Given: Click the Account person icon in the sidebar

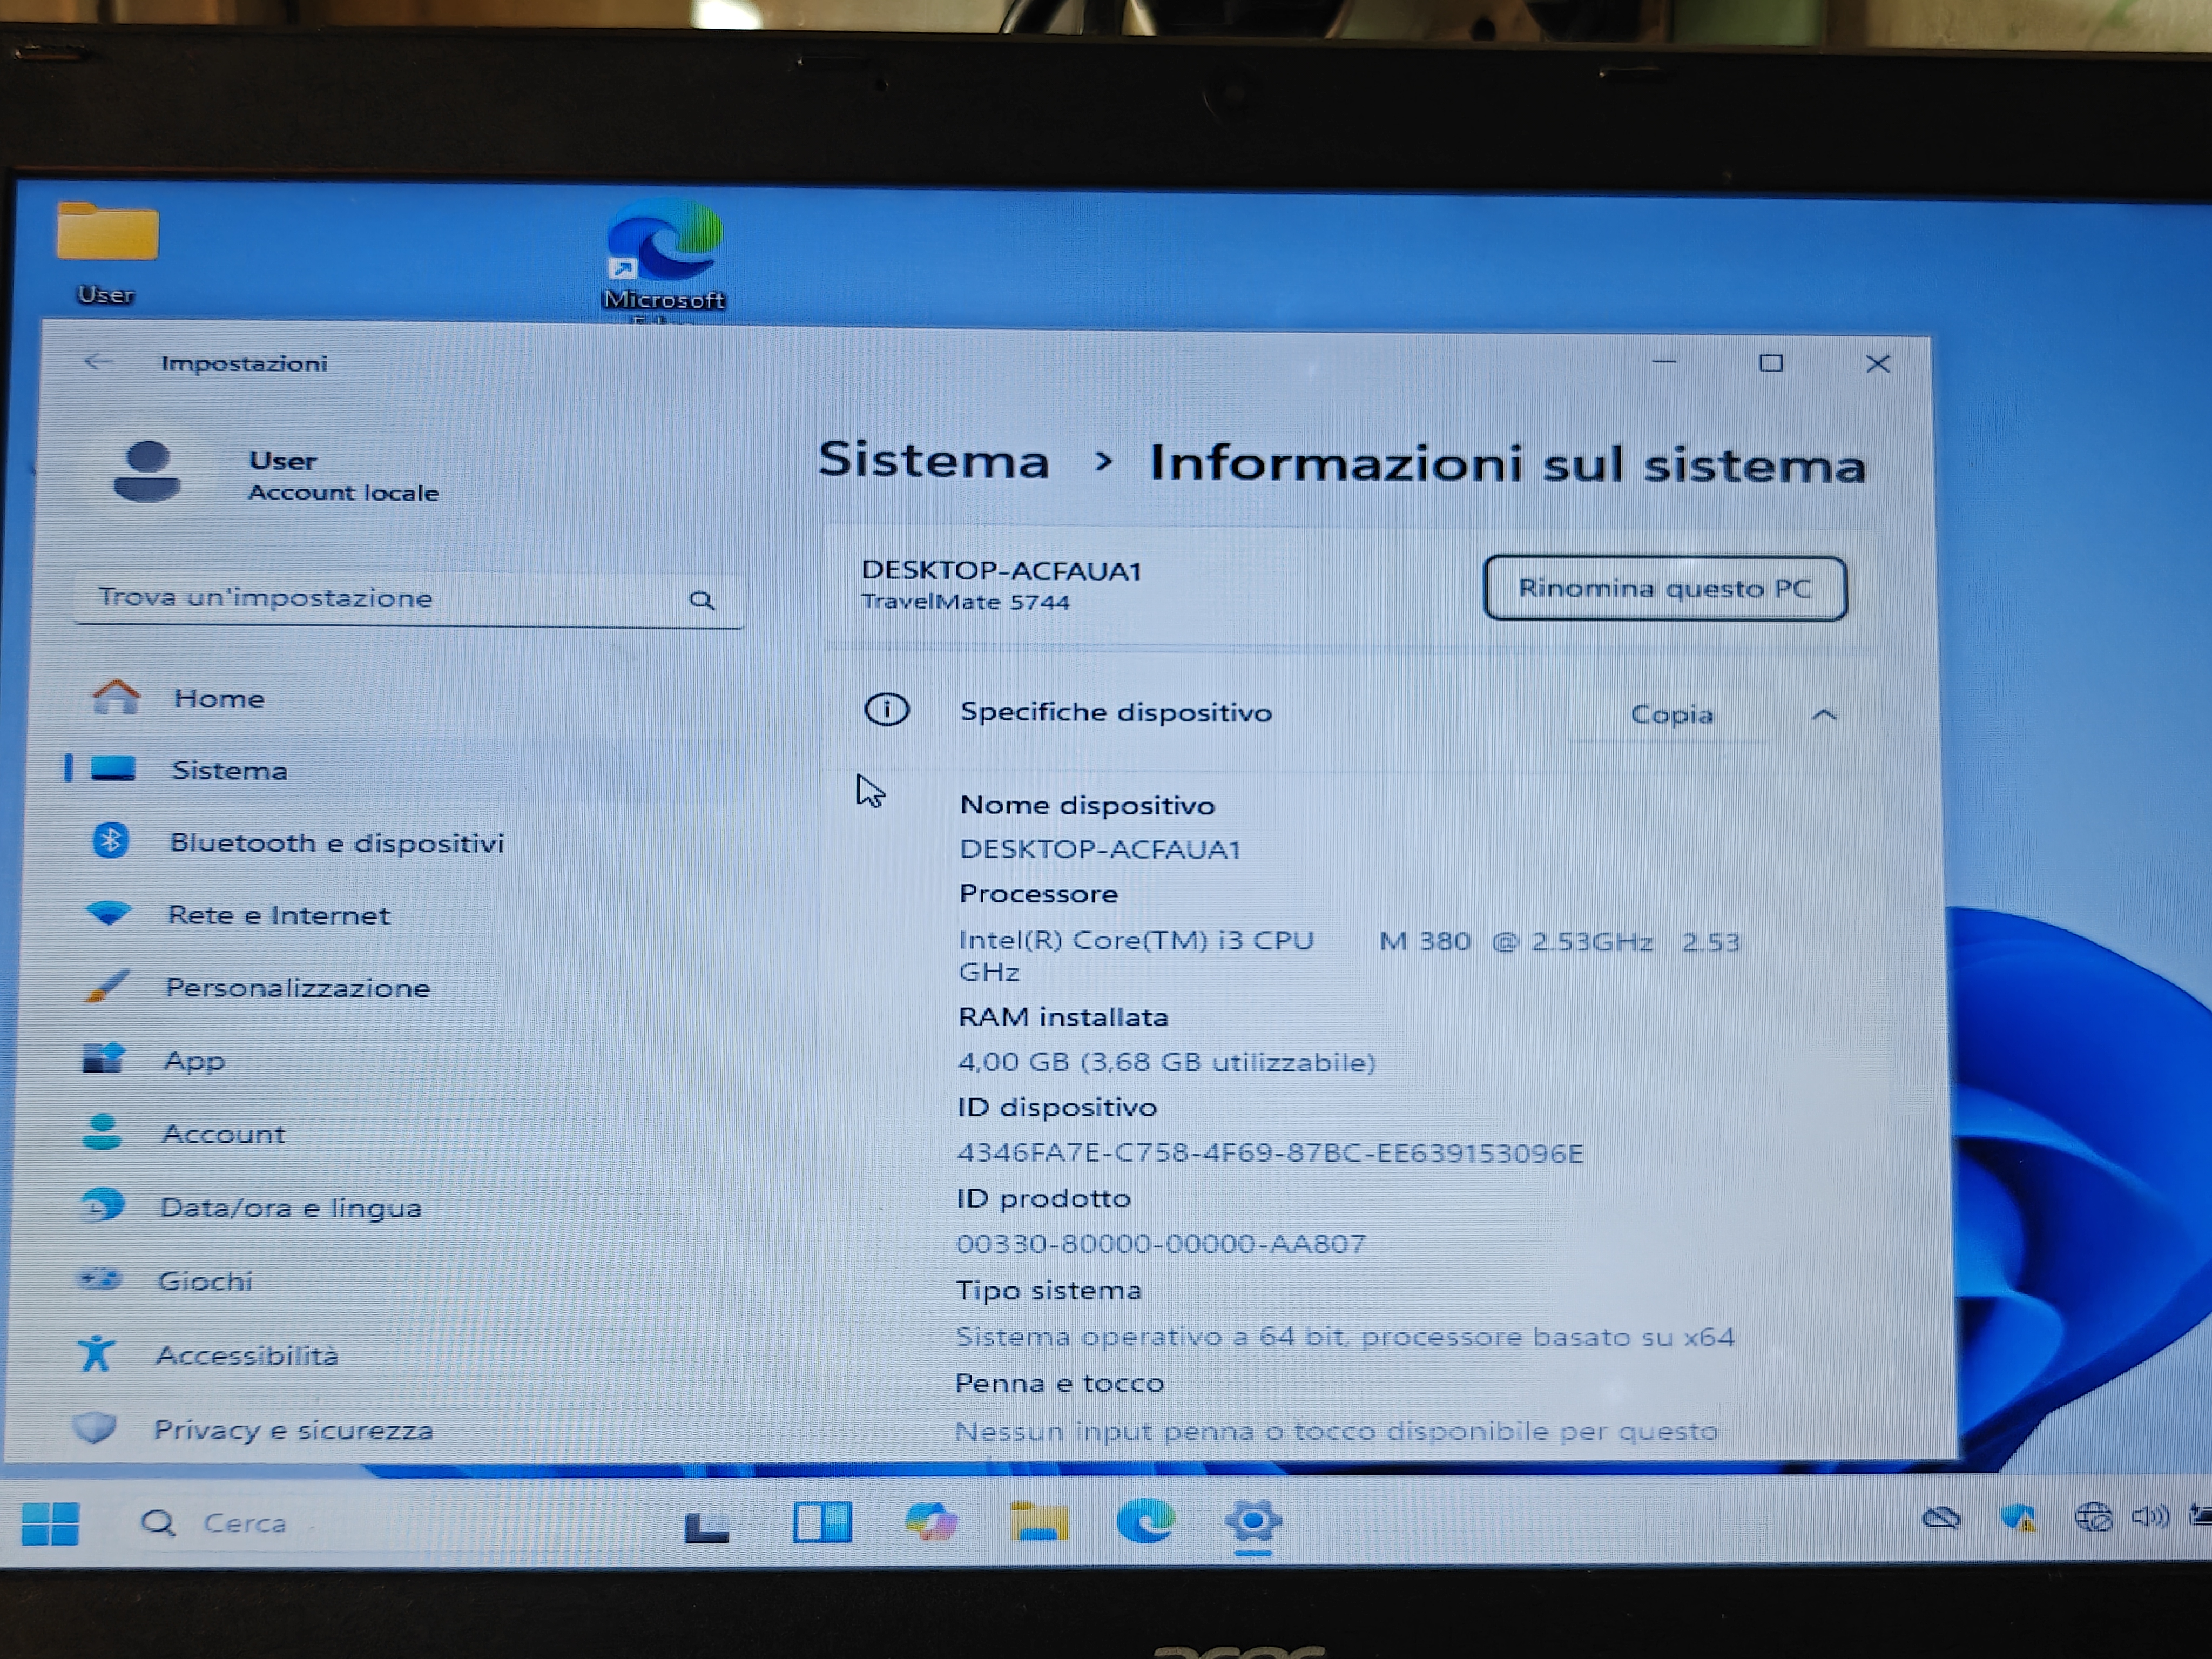Looking at the screenshot, I should [x=101, y=1132].
